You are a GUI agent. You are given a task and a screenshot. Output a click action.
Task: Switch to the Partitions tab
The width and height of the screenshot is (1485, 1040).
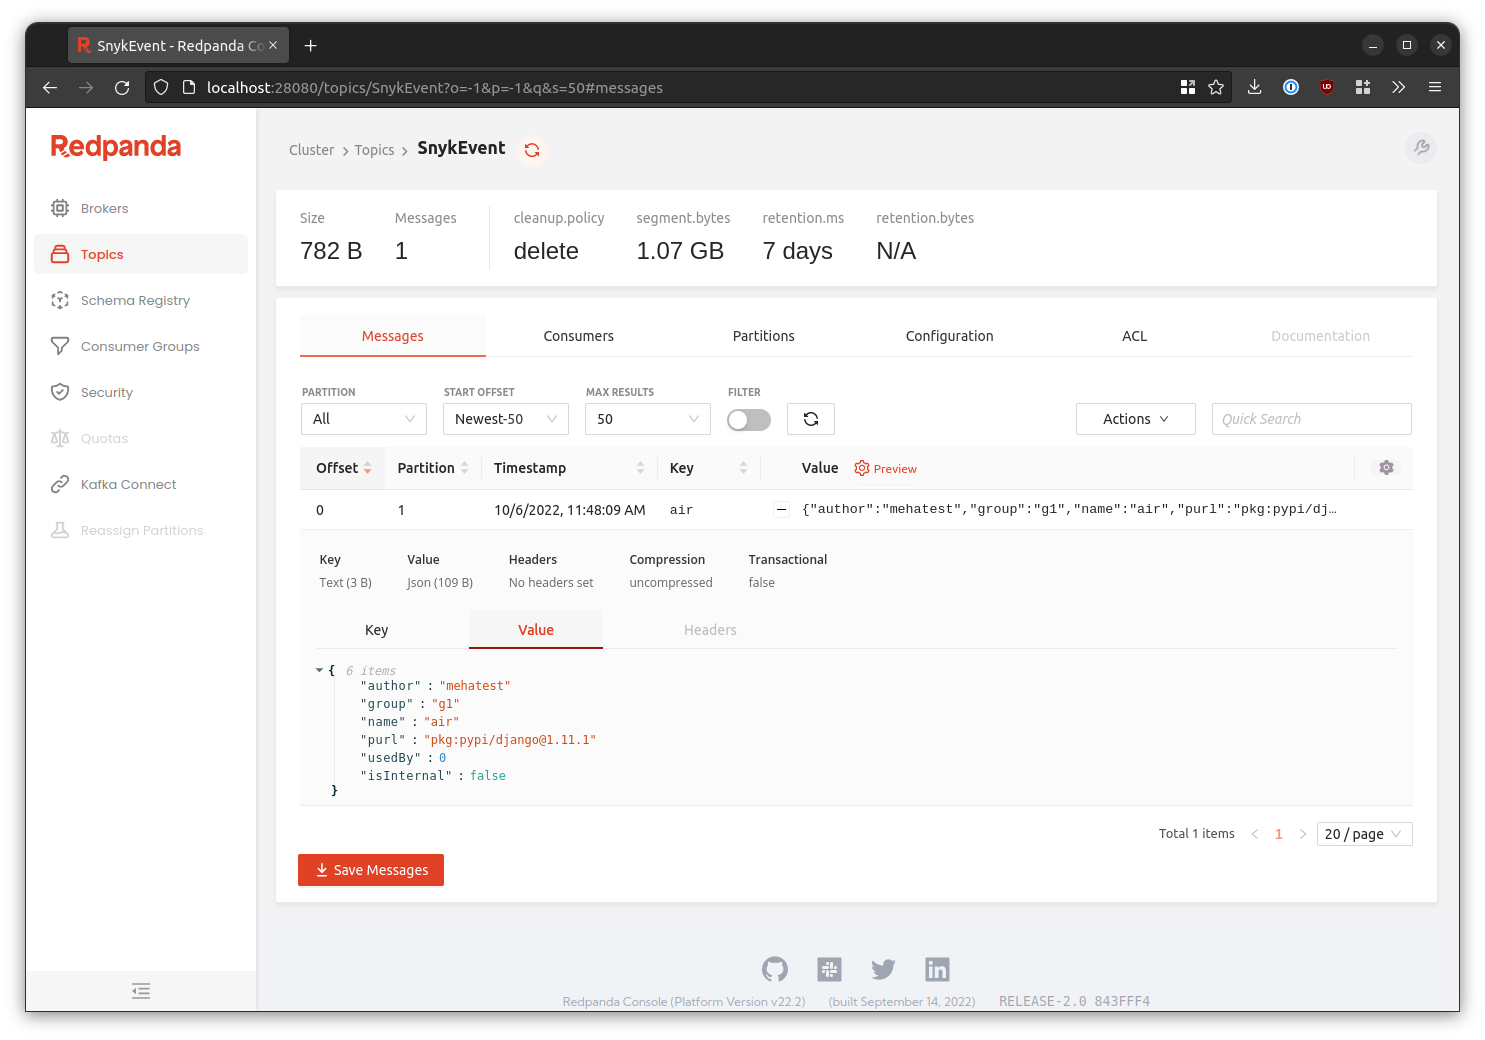[764, 336]
